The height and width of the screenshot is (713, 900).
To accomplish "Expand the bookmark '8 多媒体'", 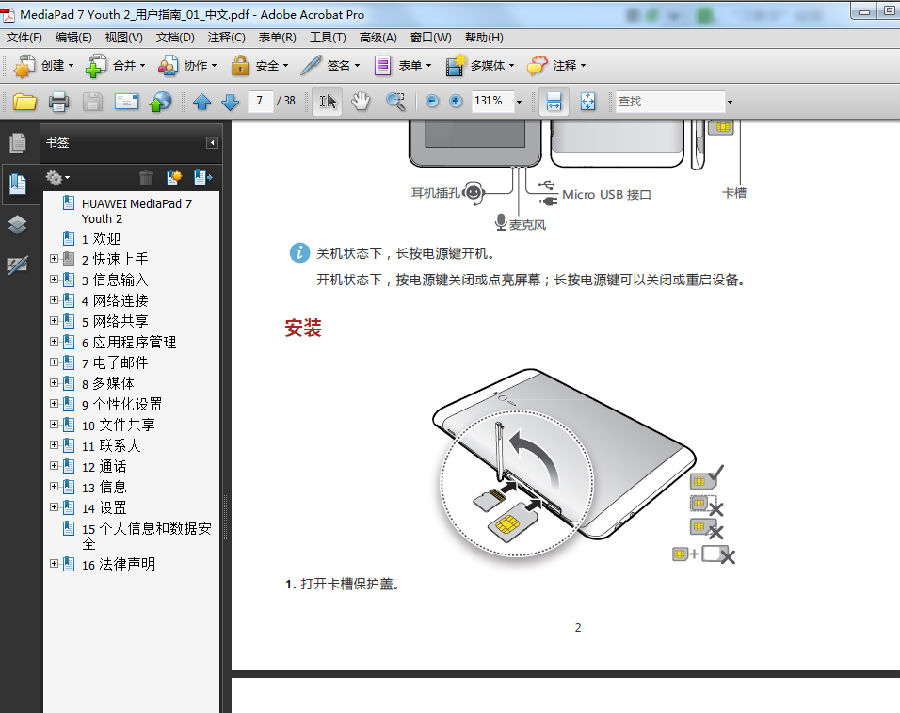I will tap(53, 383).
